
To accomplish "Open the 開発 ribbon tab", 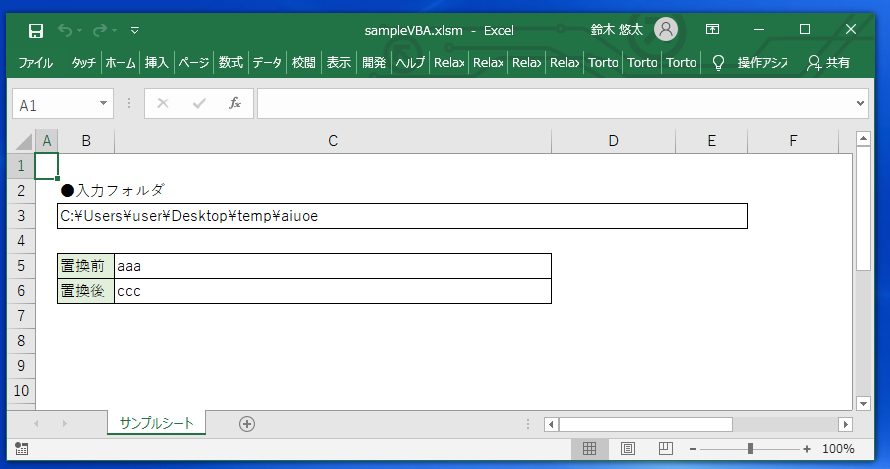I will [374, 62].
